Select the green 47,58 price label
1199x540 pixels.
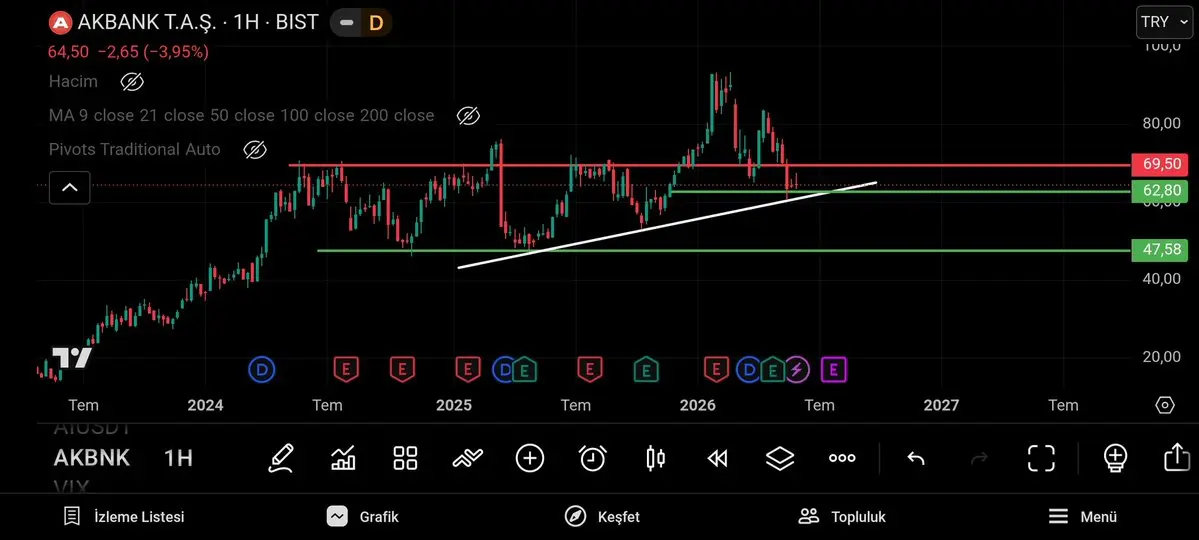pos(1162,250)
